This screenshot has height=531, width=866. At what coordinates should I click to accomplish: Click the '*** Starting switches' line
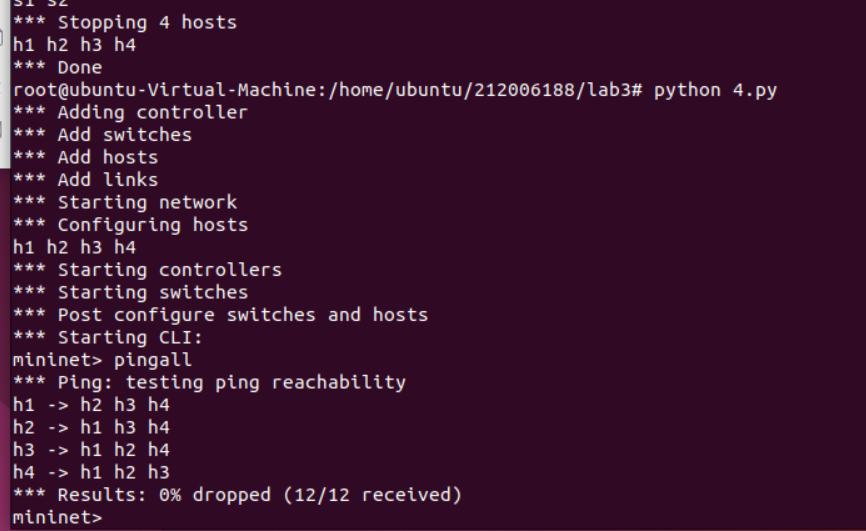[130, 292]
